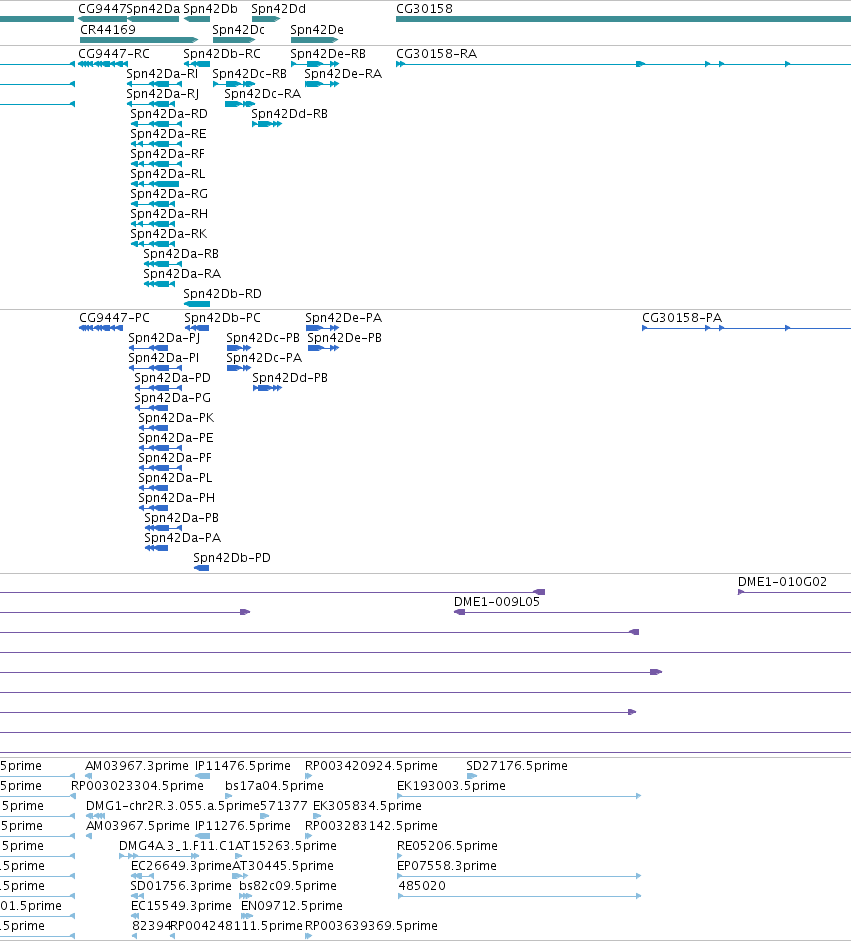Viewport: 851px width, 941px height.
Task: Select EST AM03967.3prime
Action: click(137, 766)
